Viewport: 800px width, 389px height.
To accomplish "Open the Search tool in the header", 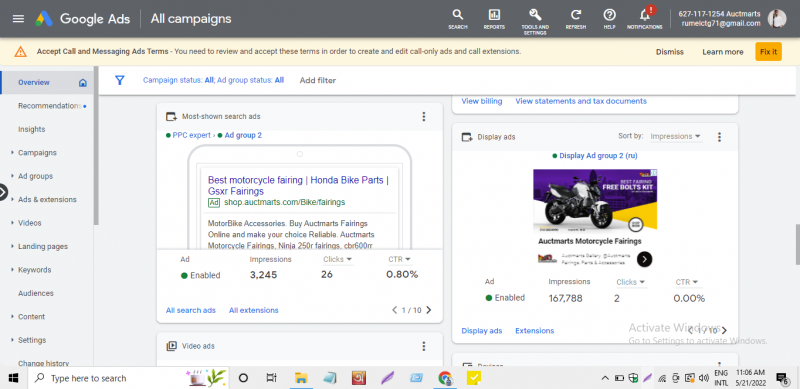I will point(458,19).
